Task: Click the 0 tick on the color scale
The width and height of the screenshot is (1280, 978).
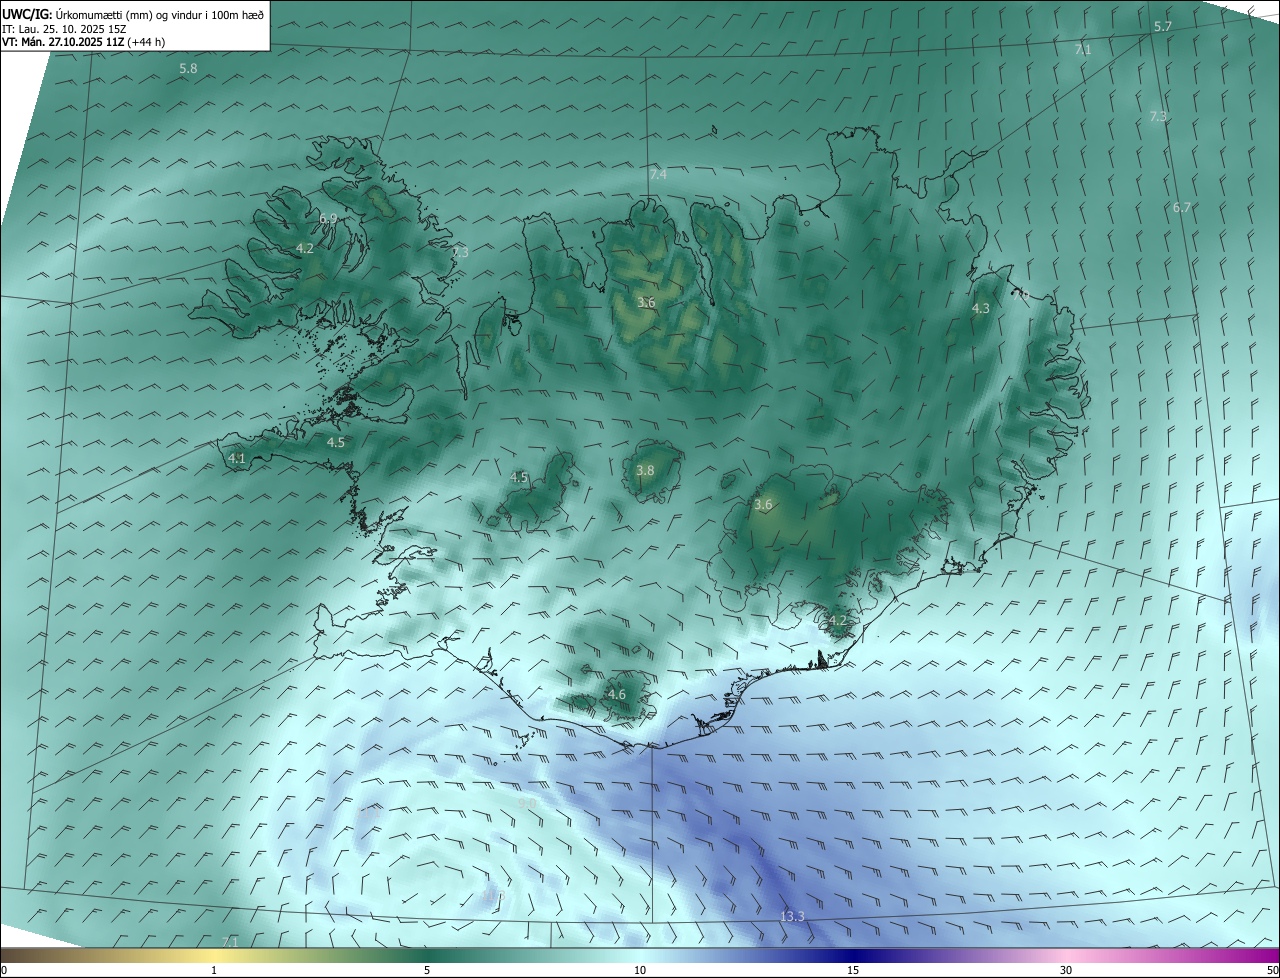Action: (x=4, y=970)
